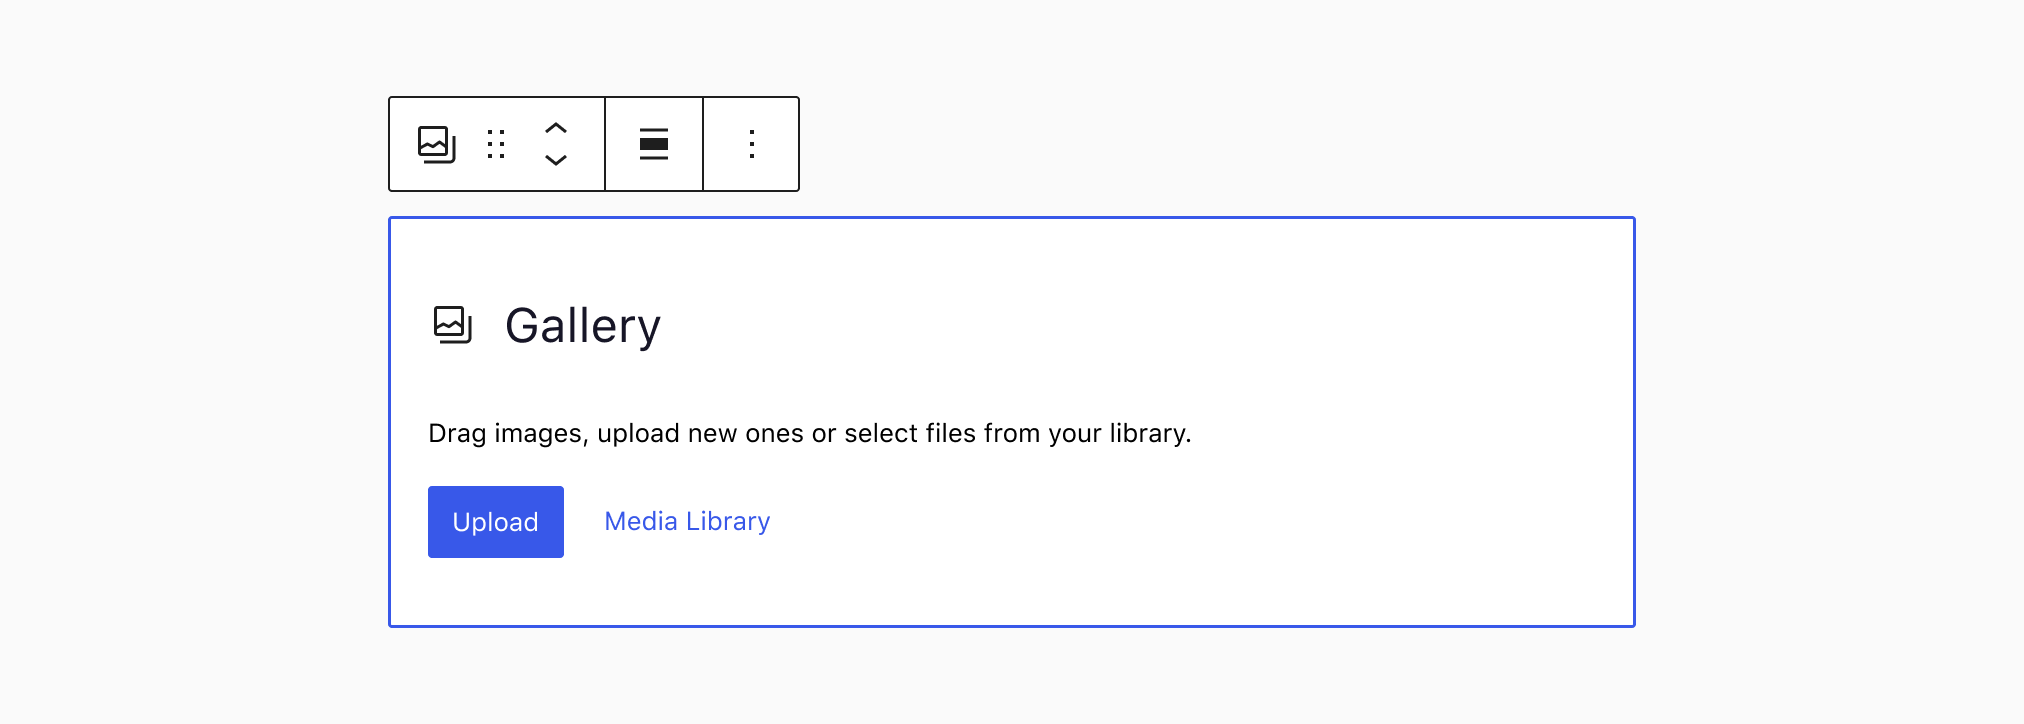Choose images via the Media Library link
The height and width of the screenshot is (724, 2024).
point(687,522)
